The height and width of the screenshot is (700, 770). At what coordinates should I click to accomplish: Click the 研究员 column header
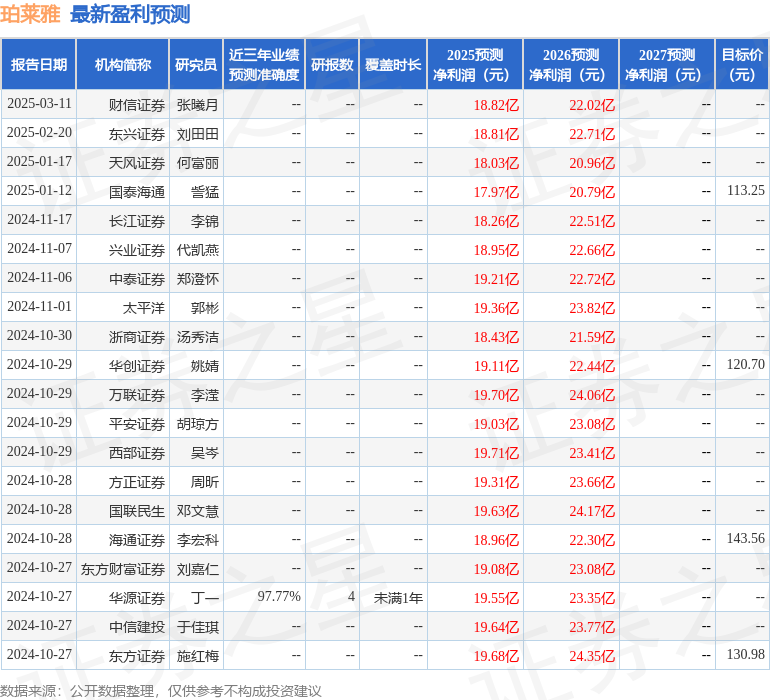tap(196, 65)
